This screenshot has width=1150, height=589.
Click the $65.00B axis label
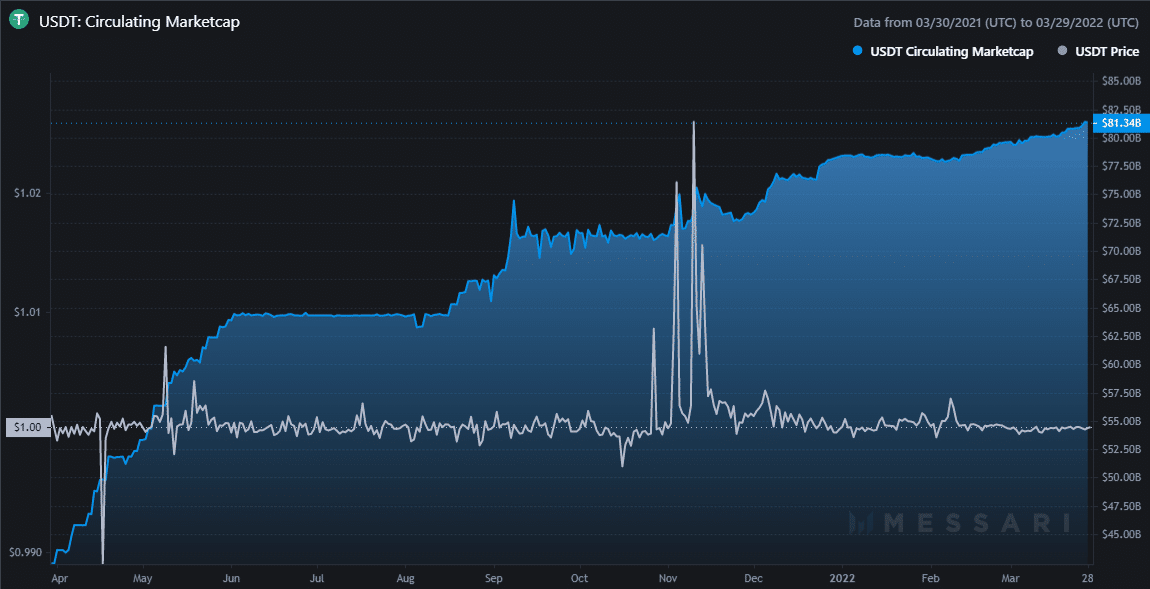[1121, 308]
